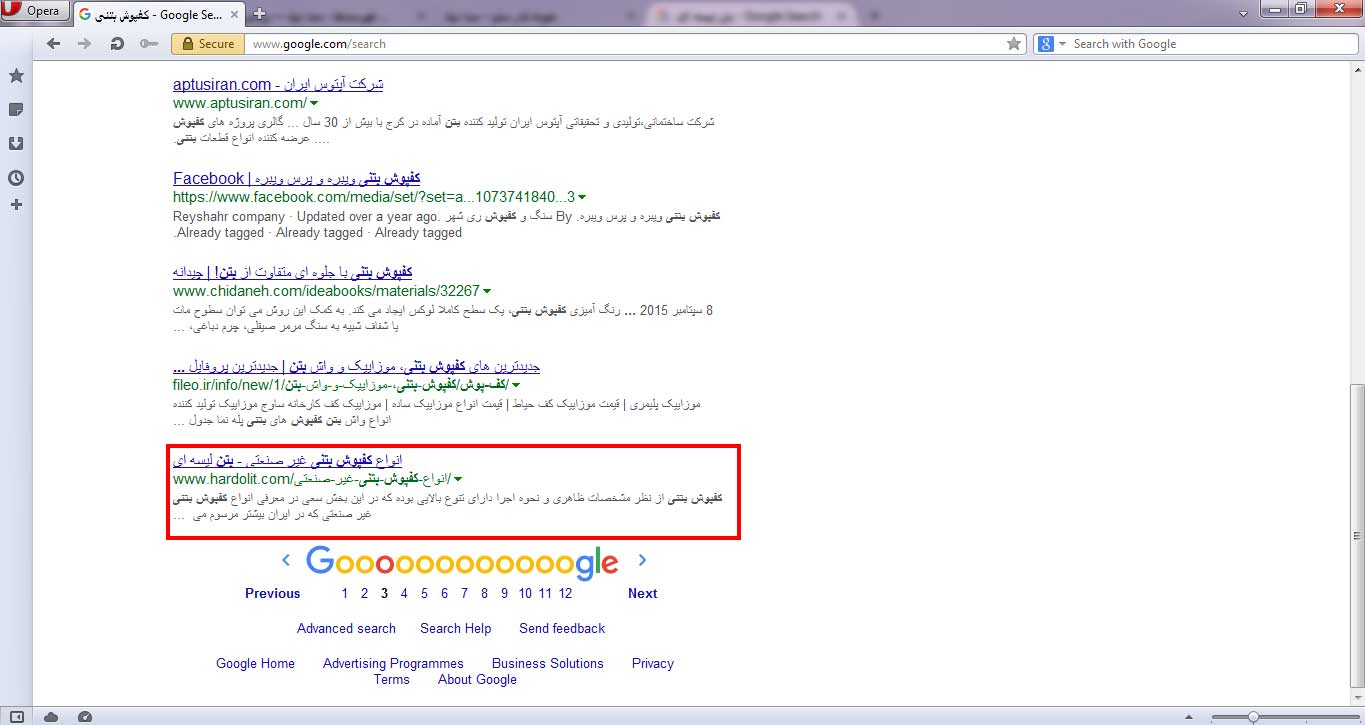Expand the hardolit.com result dropdown arrow
This screenshot has width=1365, height=725.
tap(457, 479)
